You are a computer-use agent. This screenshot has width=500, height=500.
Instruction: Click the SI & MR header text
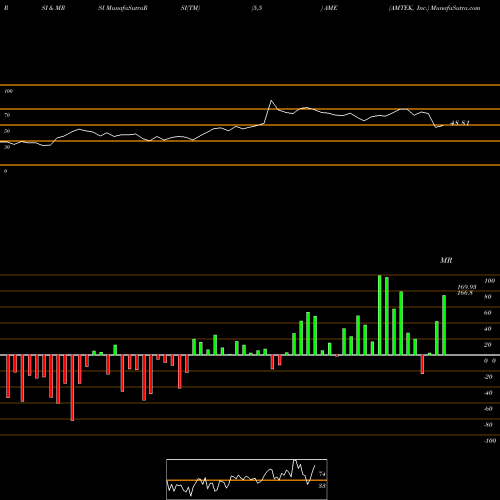pyautogui.click(x=53, y=8)
